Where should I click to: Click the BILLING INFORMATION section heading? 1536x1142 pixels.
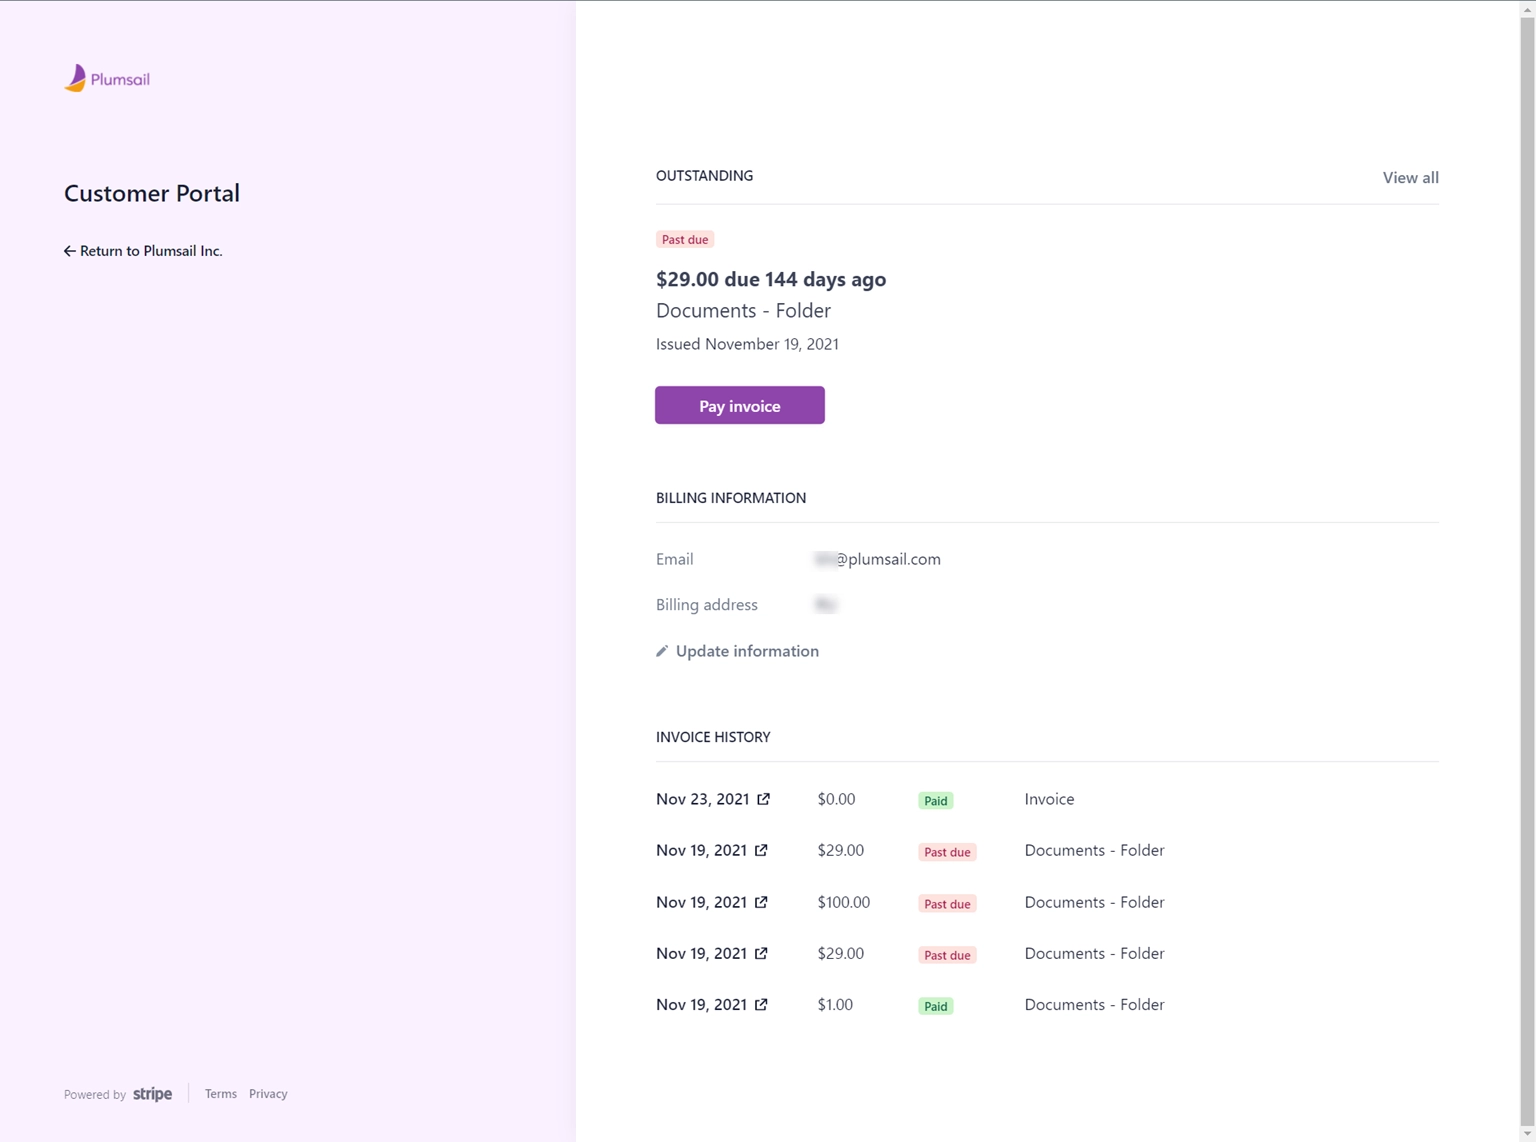coord(731,498)
